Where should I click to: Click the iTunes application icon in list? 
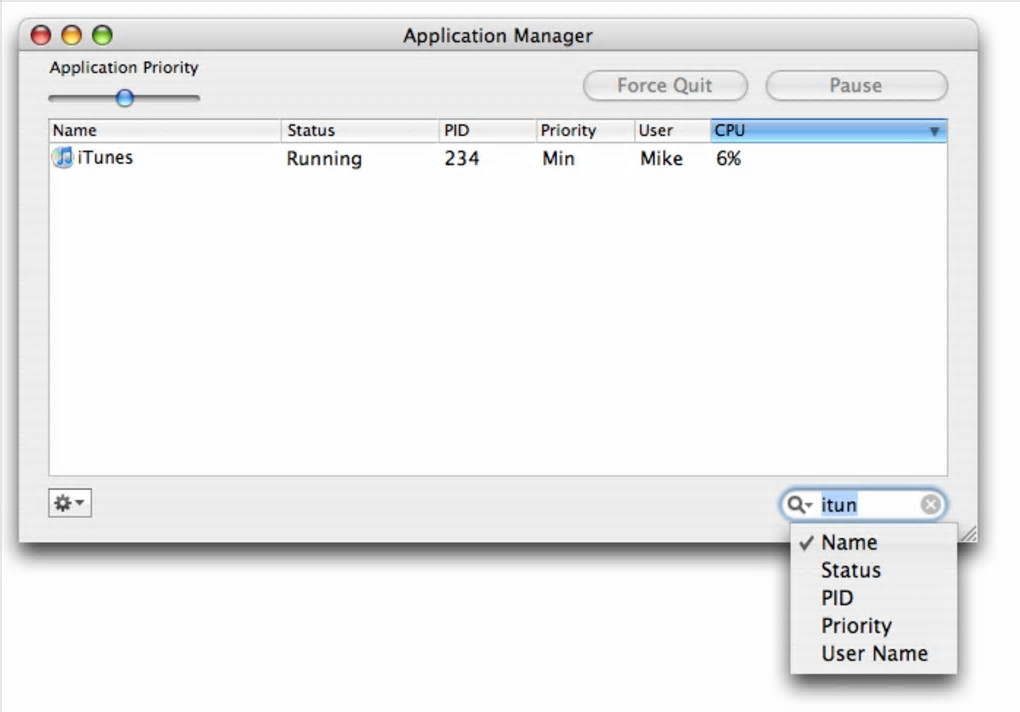click(x=62, y=157)
